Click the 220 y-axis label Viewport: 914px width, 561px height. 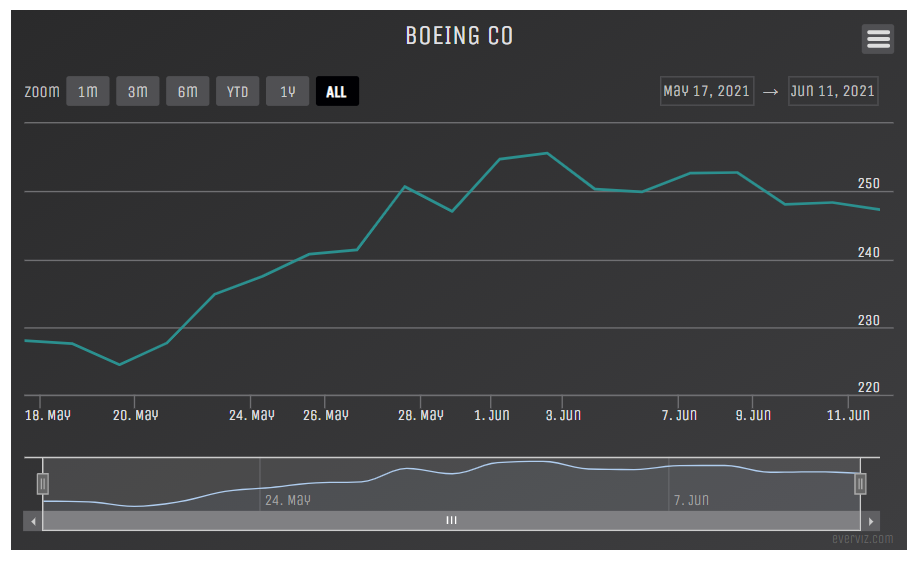pyautogui.click(x=869, y=387)
